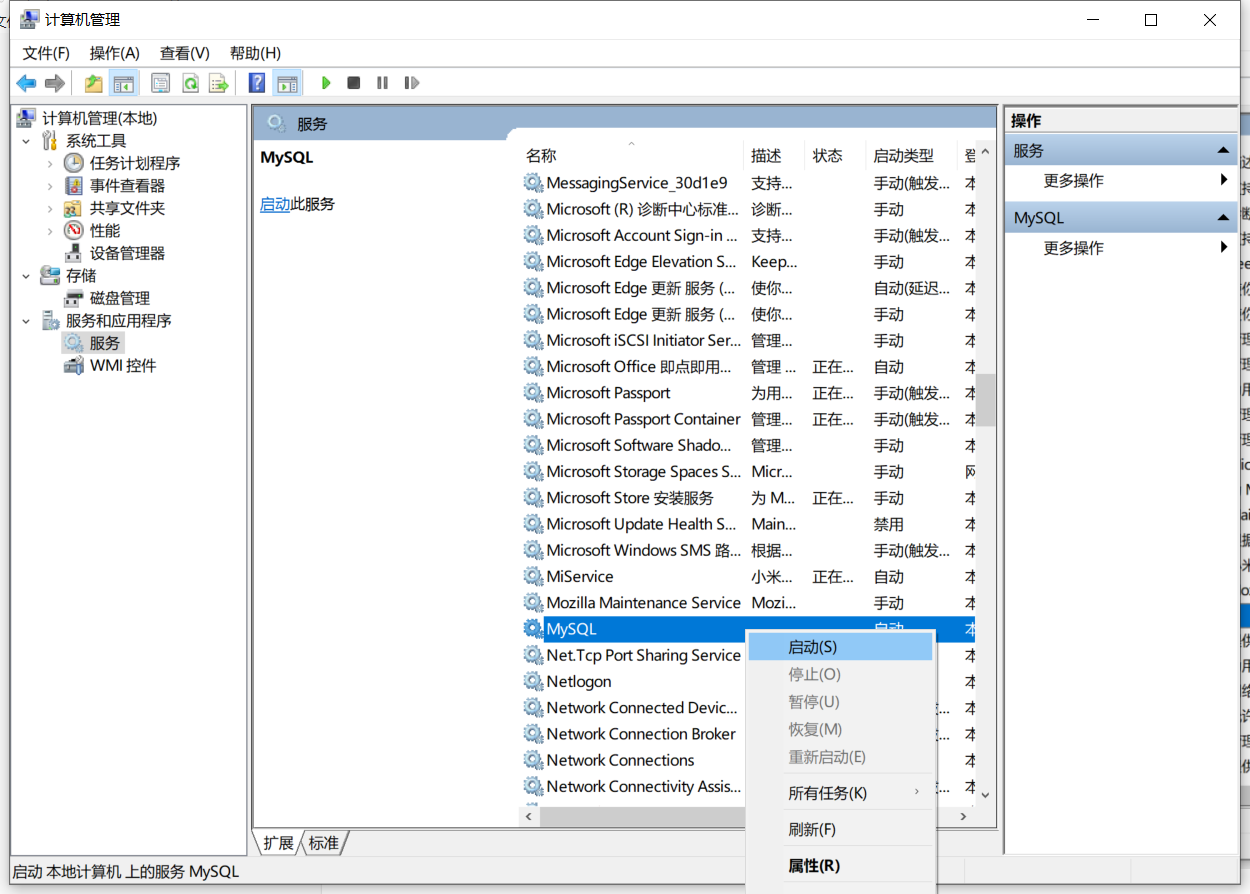The image size is (1250, 894).
Task: Open 所有任务(K) submenu
Action: pos(840,793)
